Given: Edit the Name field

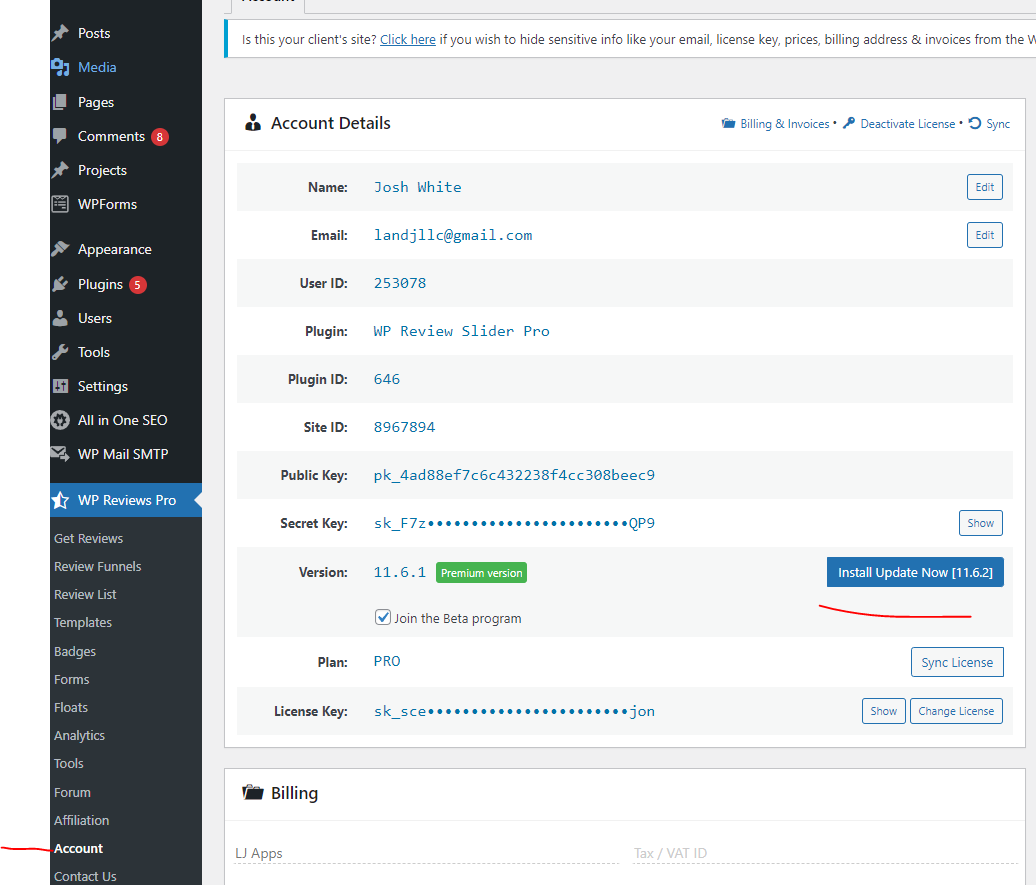Looking at the screenshot, I should (984, 187).
